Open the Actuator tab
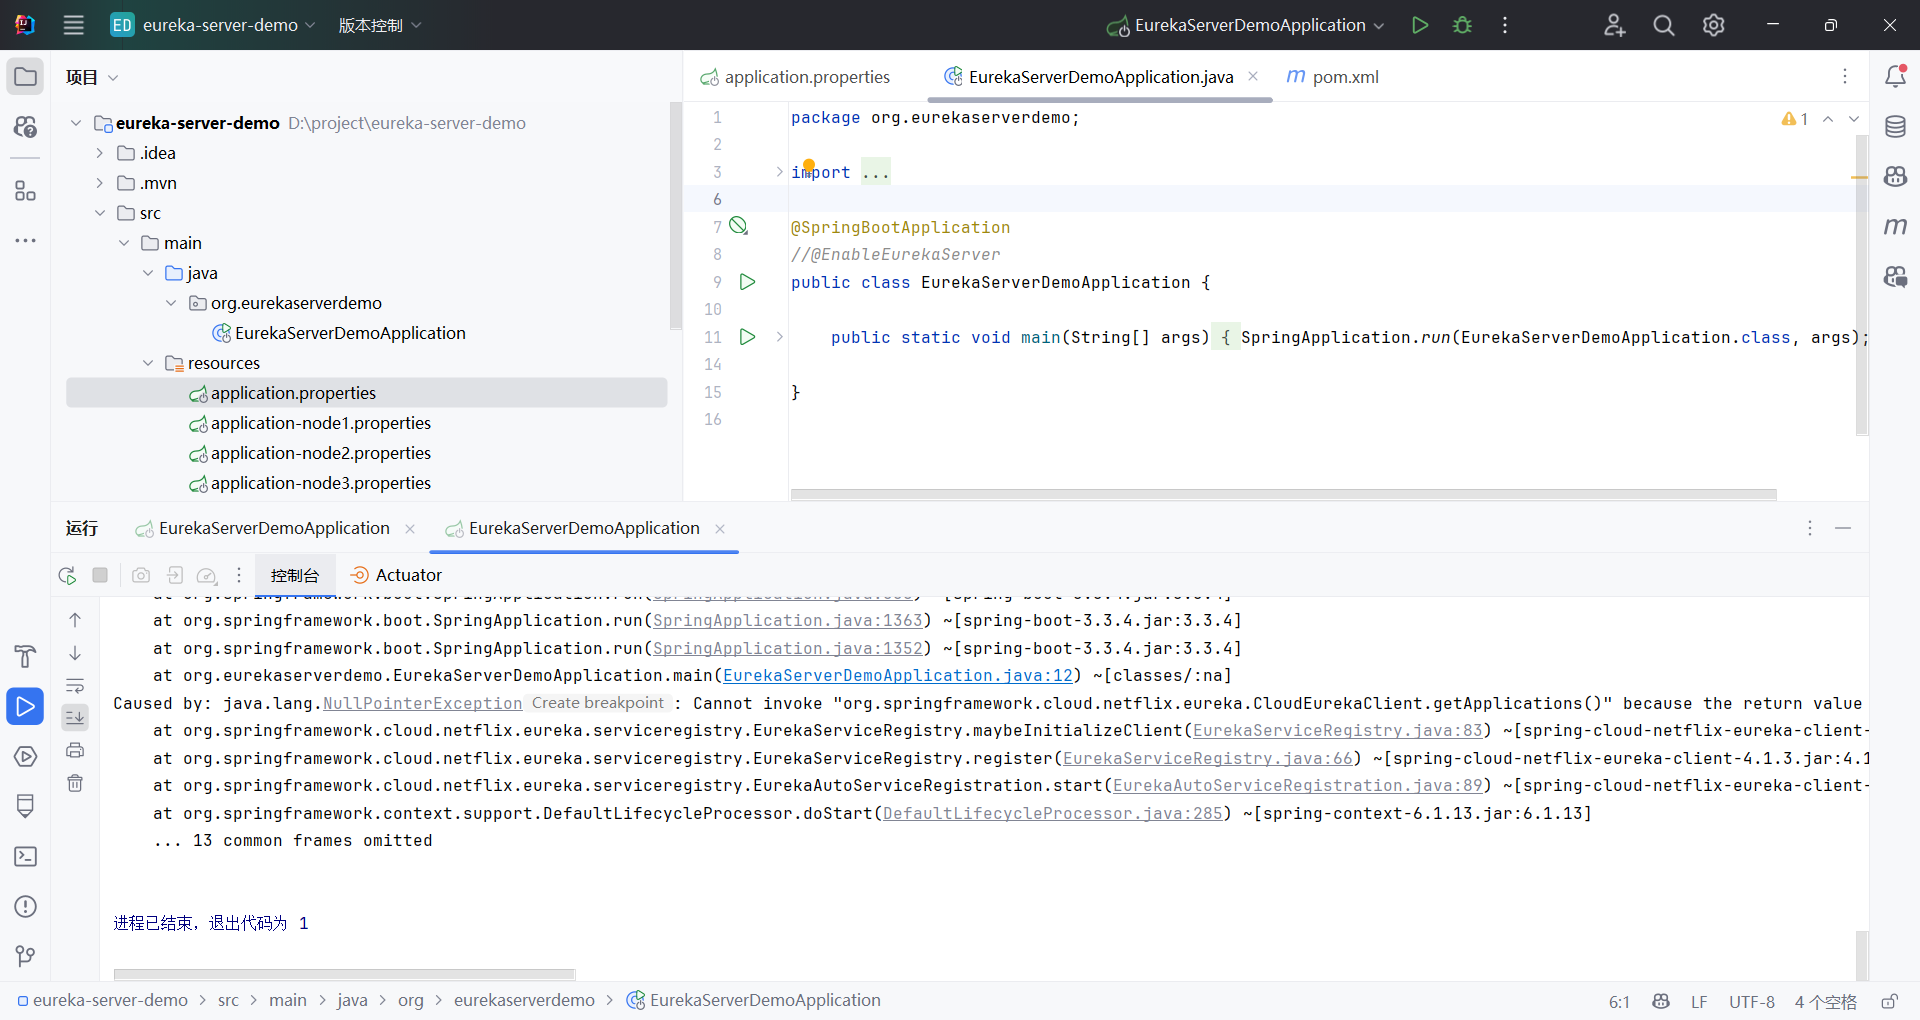 click(397, 575)
